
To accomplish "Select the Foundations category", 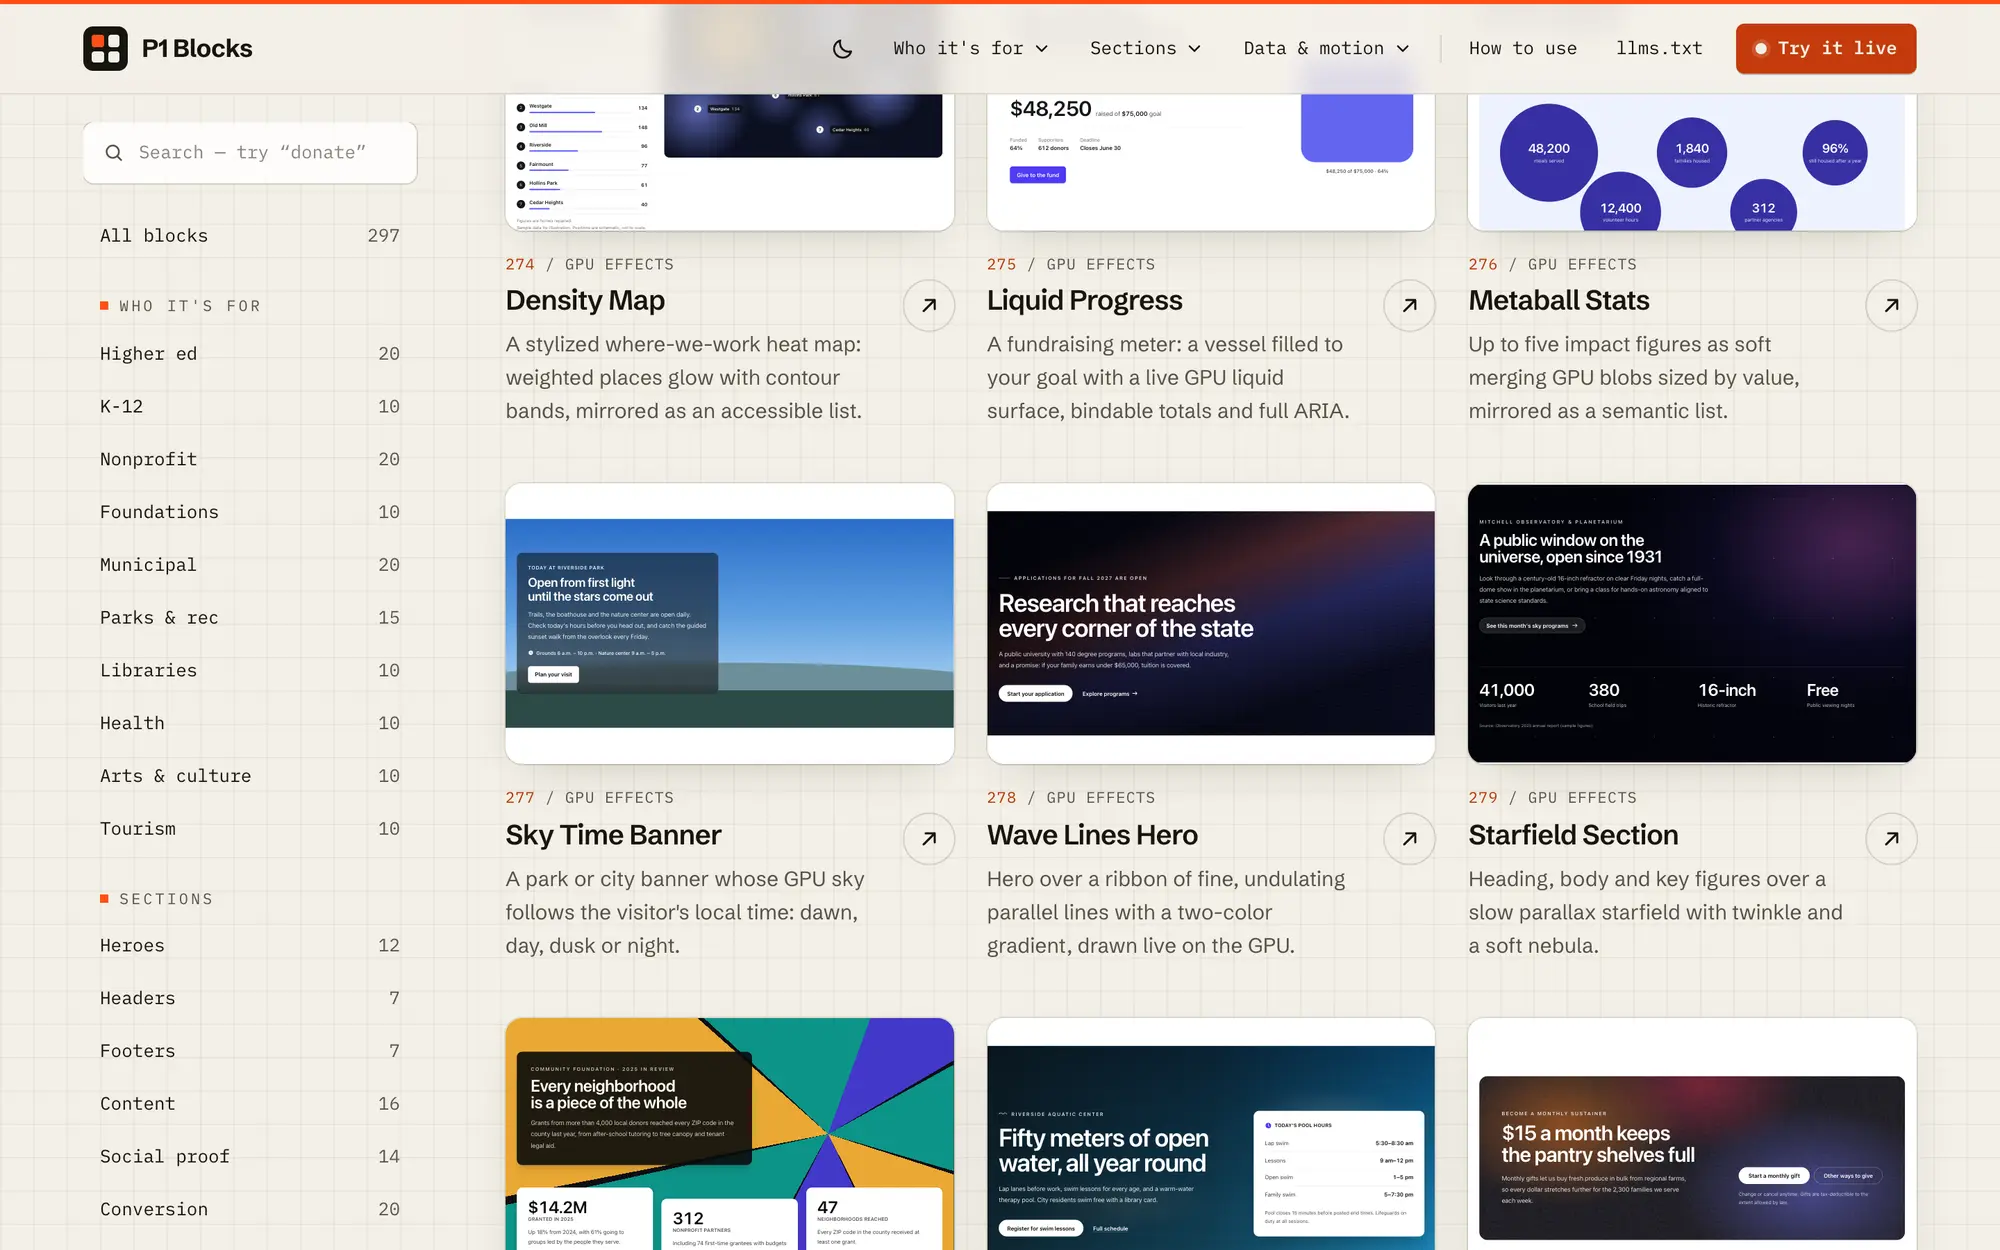I will (x=250, y=512).
